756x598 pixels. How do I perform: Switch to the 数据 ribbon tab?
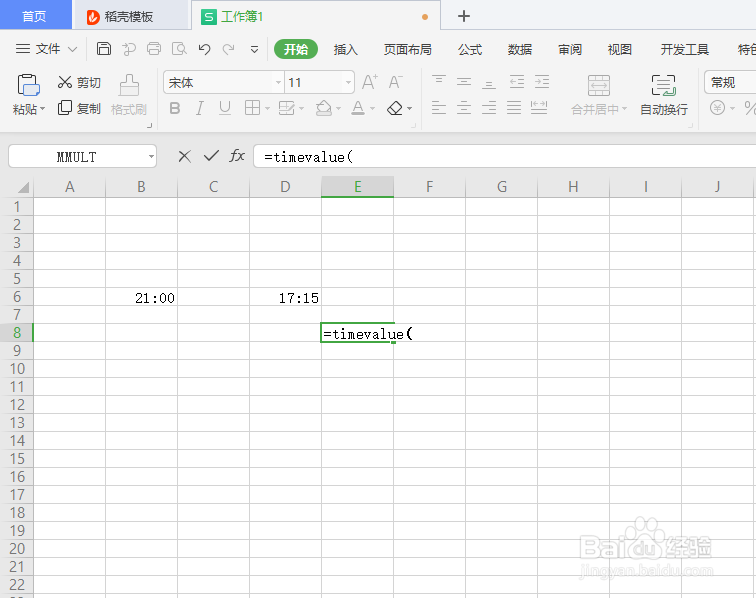pyautogui.click(x=520, y=49)
